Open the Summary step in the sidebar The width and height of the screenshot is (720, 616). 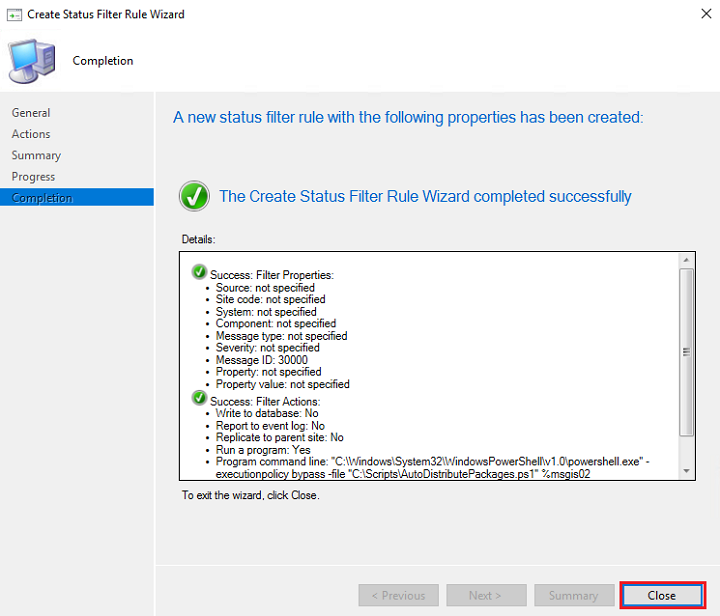36,155
